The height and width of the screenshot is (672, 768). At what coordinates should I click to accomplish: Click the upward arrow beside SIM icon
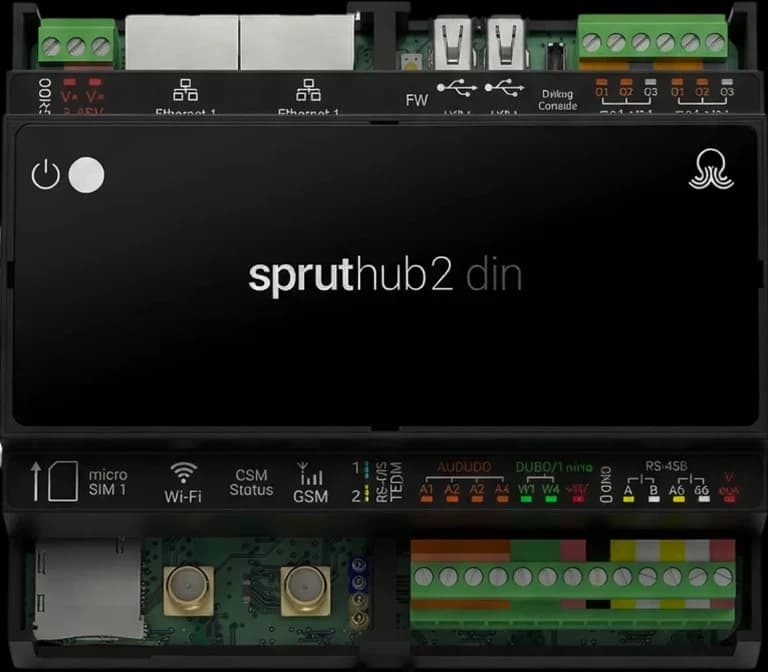(36, 481)
